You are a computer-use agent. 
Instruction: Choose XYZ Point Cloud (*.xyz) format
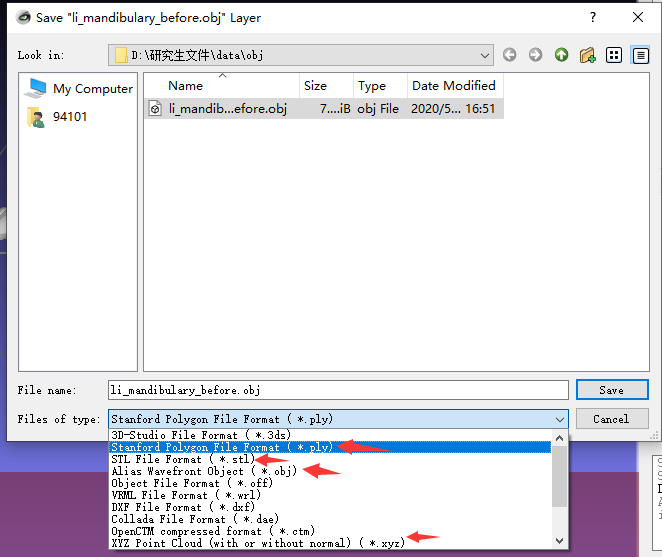(330, 543)
